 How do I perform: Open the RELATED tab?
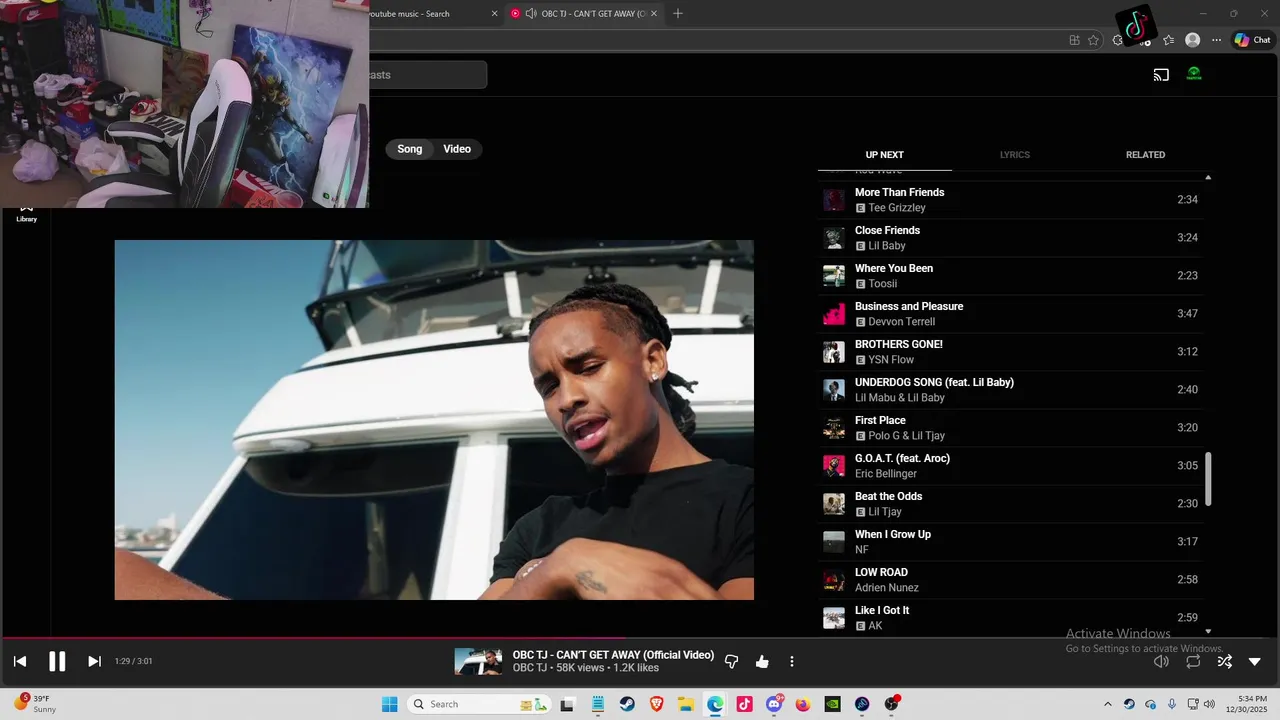pyautogui.click(x=1145, y=155)
